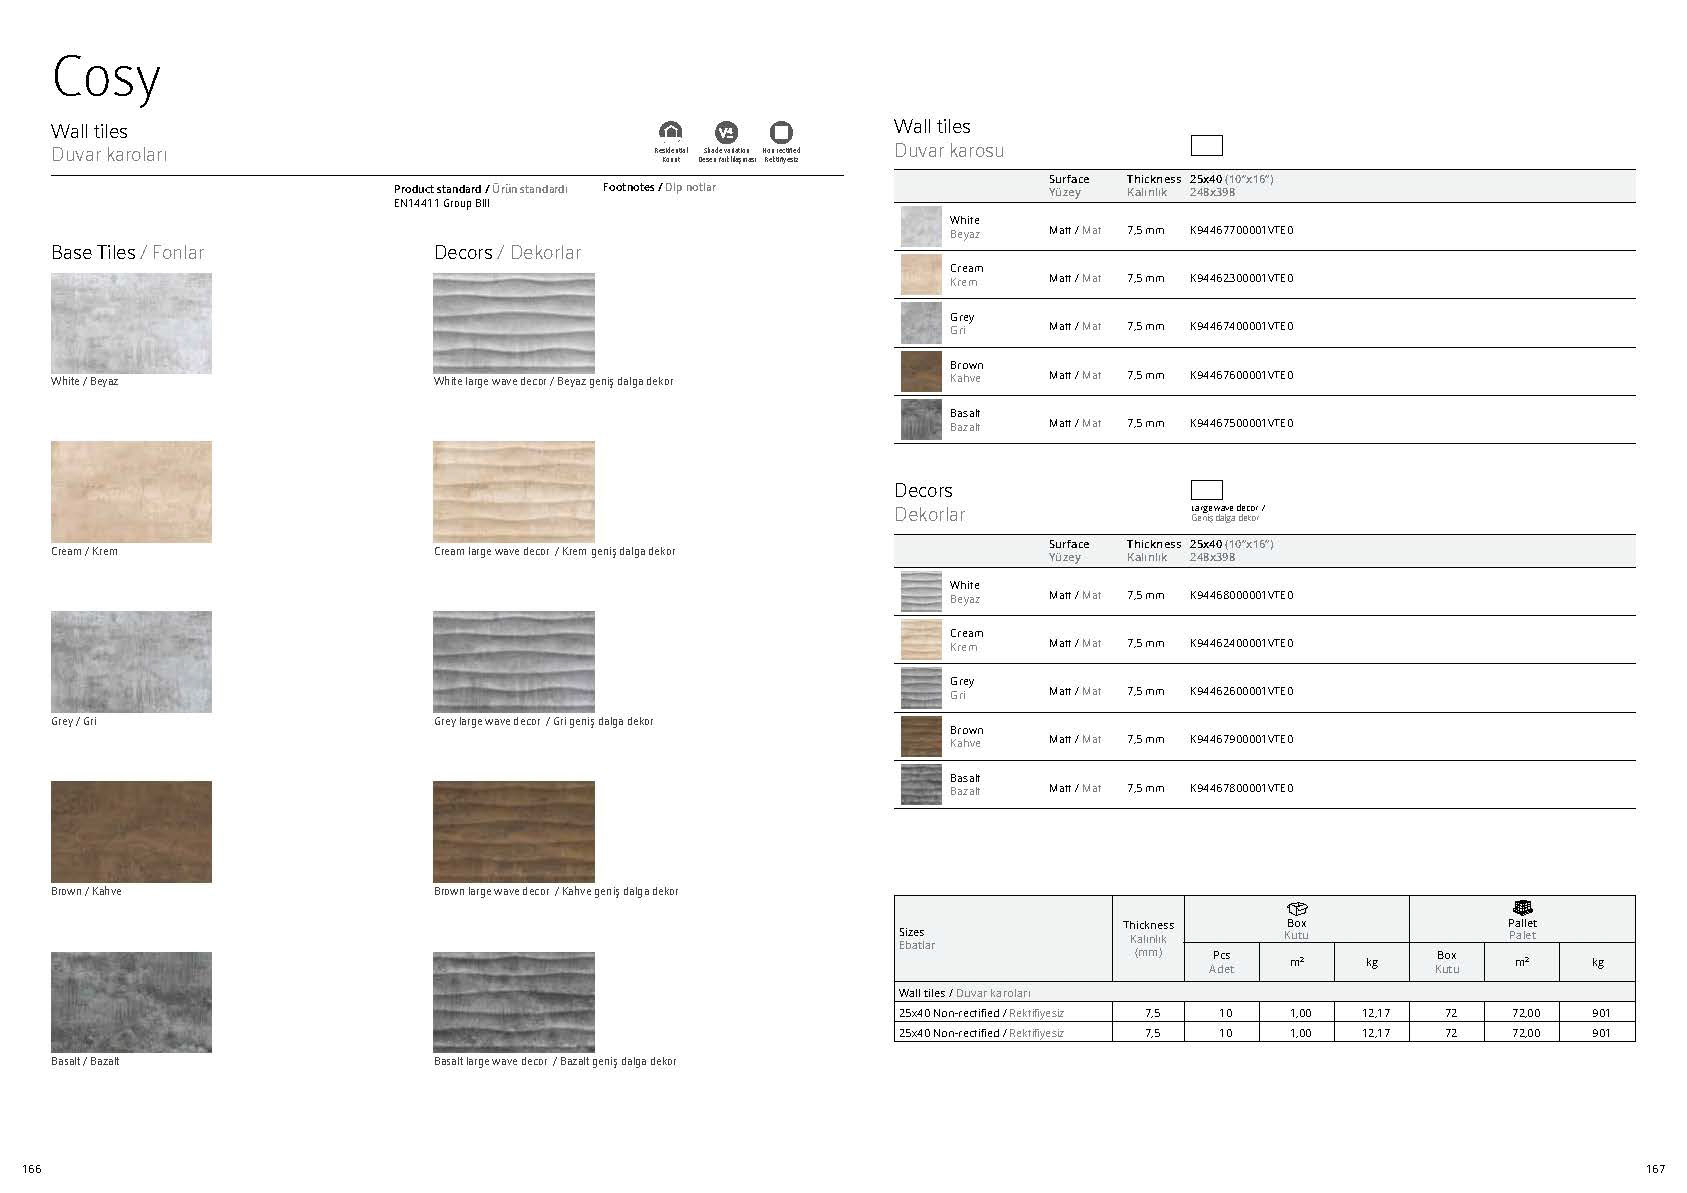Screen dimensions: 1687x1193
Task: Click the Surface column header in Wall tiles table
Action: (x=1069, y=185)
